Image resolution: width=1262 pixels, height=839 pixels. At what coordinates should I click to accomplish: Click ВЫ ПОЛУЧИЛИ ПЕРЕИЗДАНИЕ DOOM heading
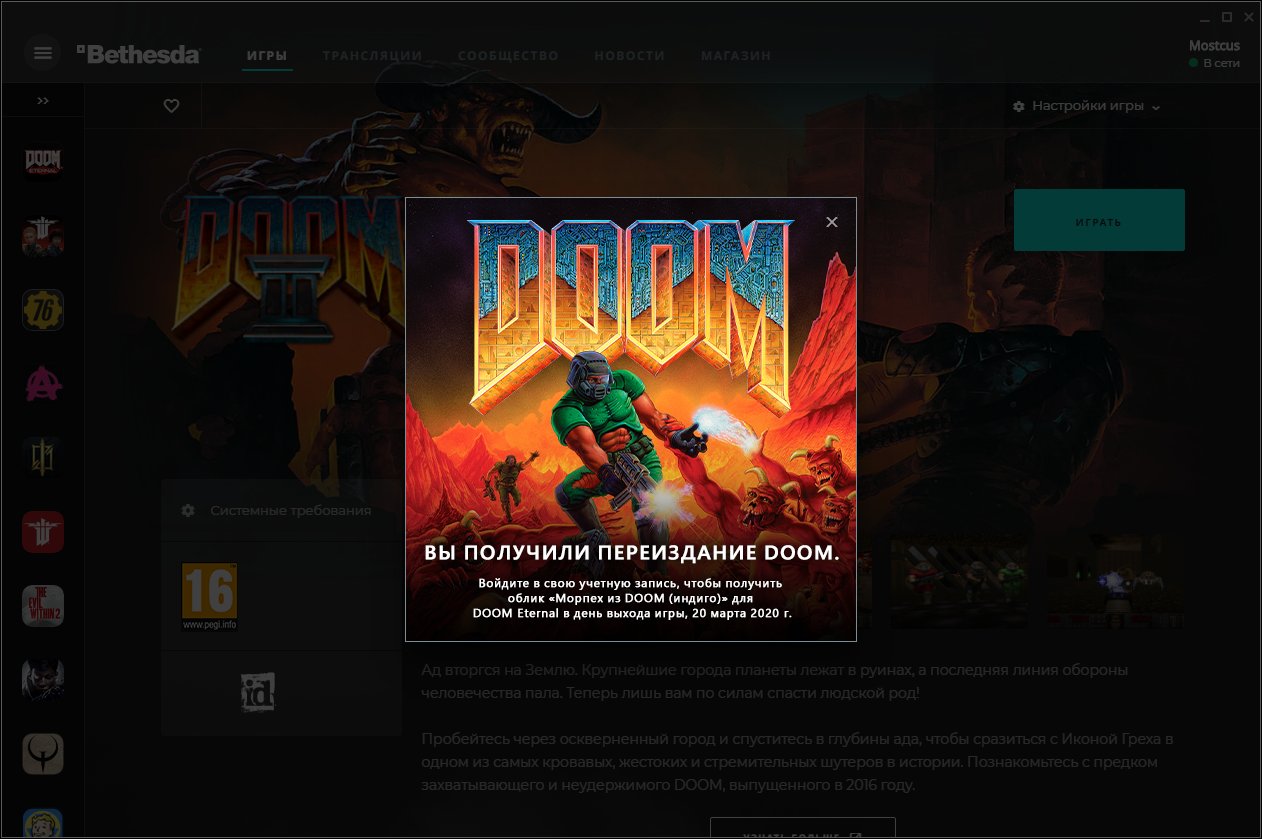click(x=631, y=553)
